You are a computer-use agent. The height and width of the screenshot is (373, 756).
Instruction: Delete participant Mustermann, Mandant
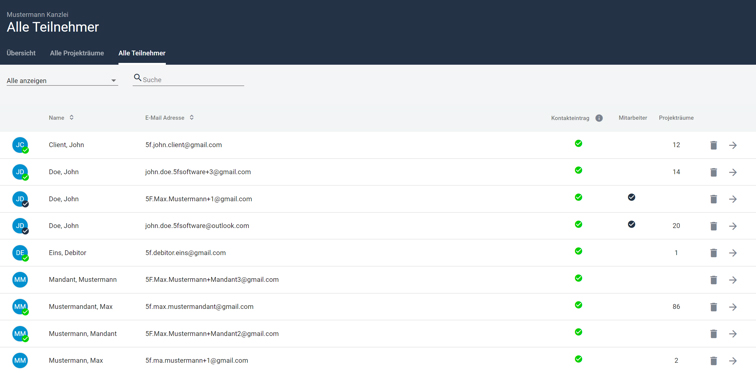point(714,334)
